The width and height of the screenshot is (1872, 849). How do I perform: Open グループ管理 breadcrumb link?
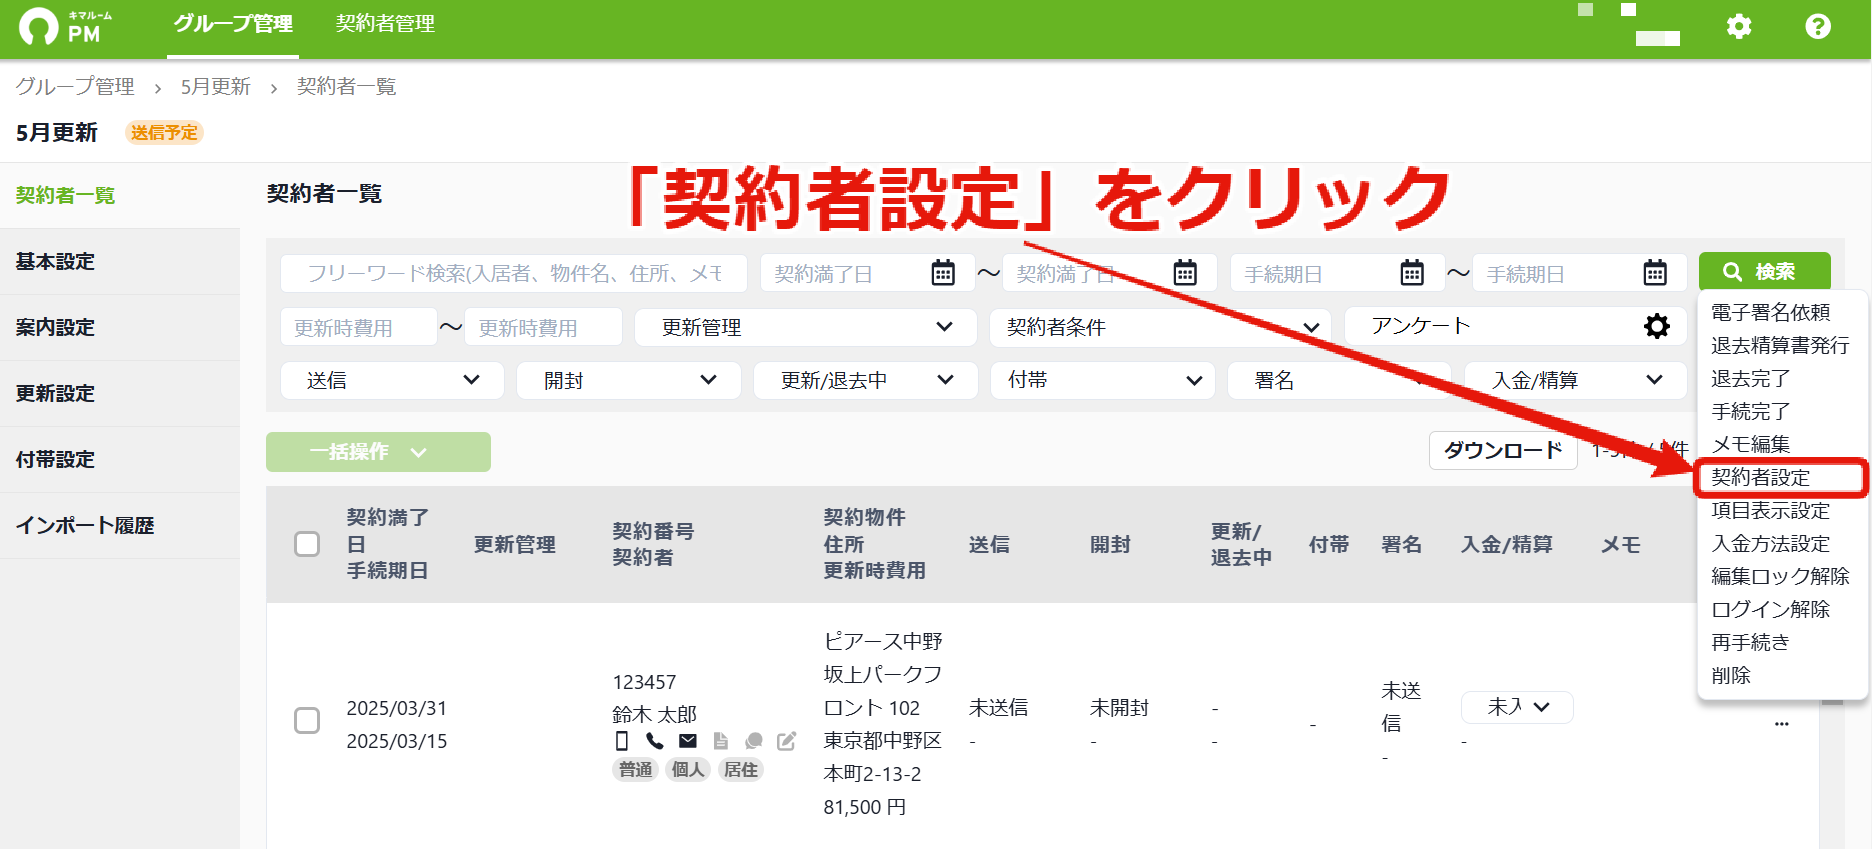[x=75, y=87]
